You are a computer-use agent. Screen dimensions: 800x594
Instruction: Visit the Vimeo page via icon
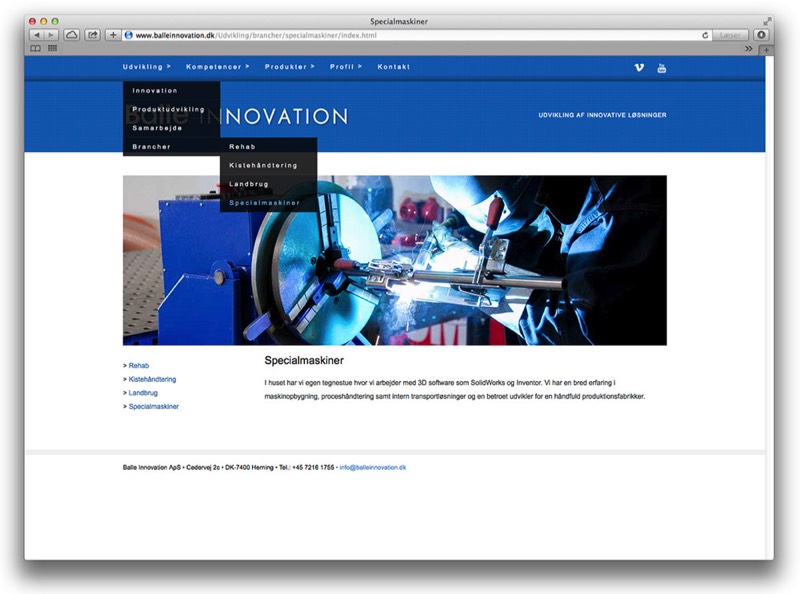[x=639, y=67]
